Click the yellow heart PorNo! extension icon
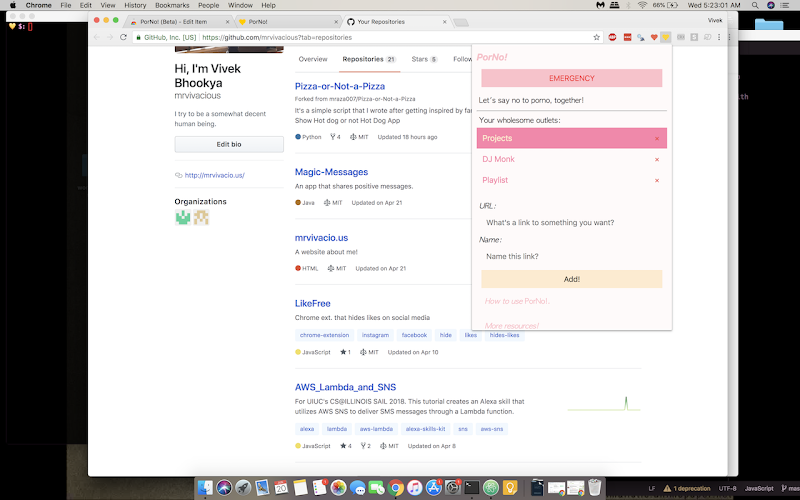This screenshot has width=800, height=500. (665, 37)
